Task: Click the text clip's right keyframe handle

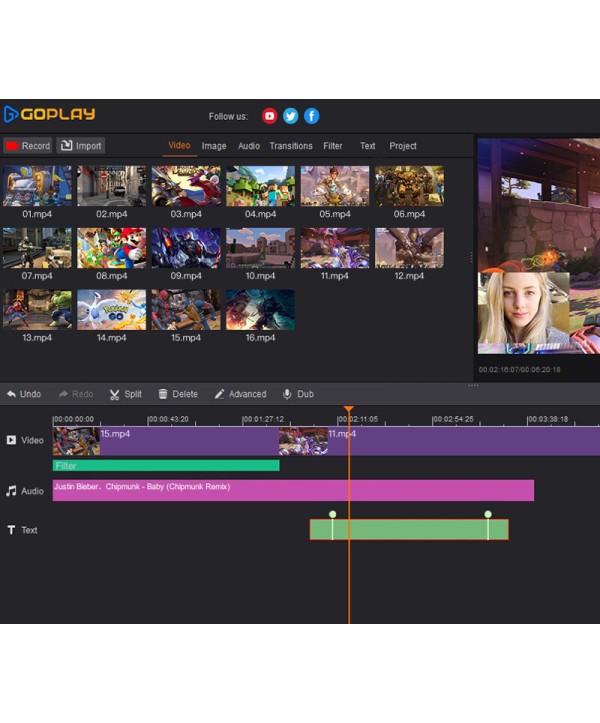Action: [x=488, y=514]
